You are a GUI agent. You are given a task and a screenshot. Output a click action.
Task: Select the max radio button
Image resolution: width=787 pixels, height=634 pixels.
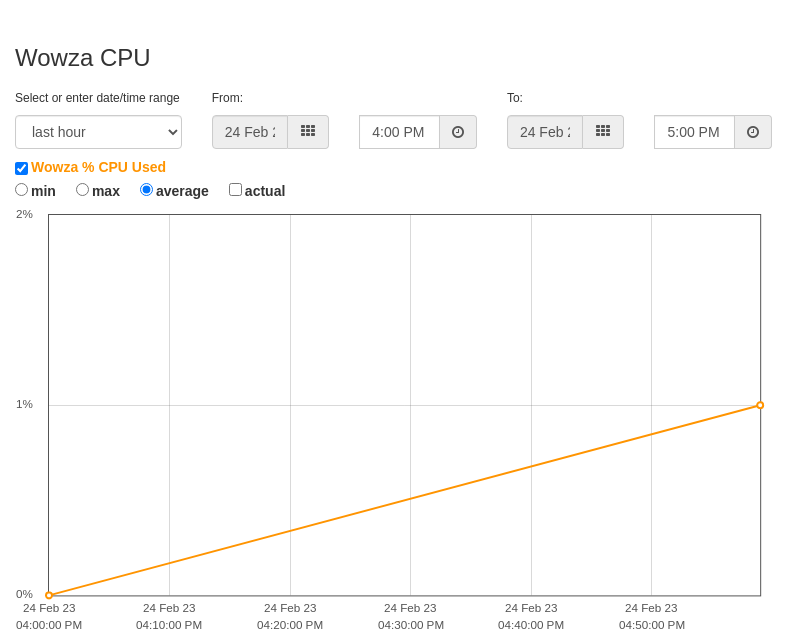82,190
